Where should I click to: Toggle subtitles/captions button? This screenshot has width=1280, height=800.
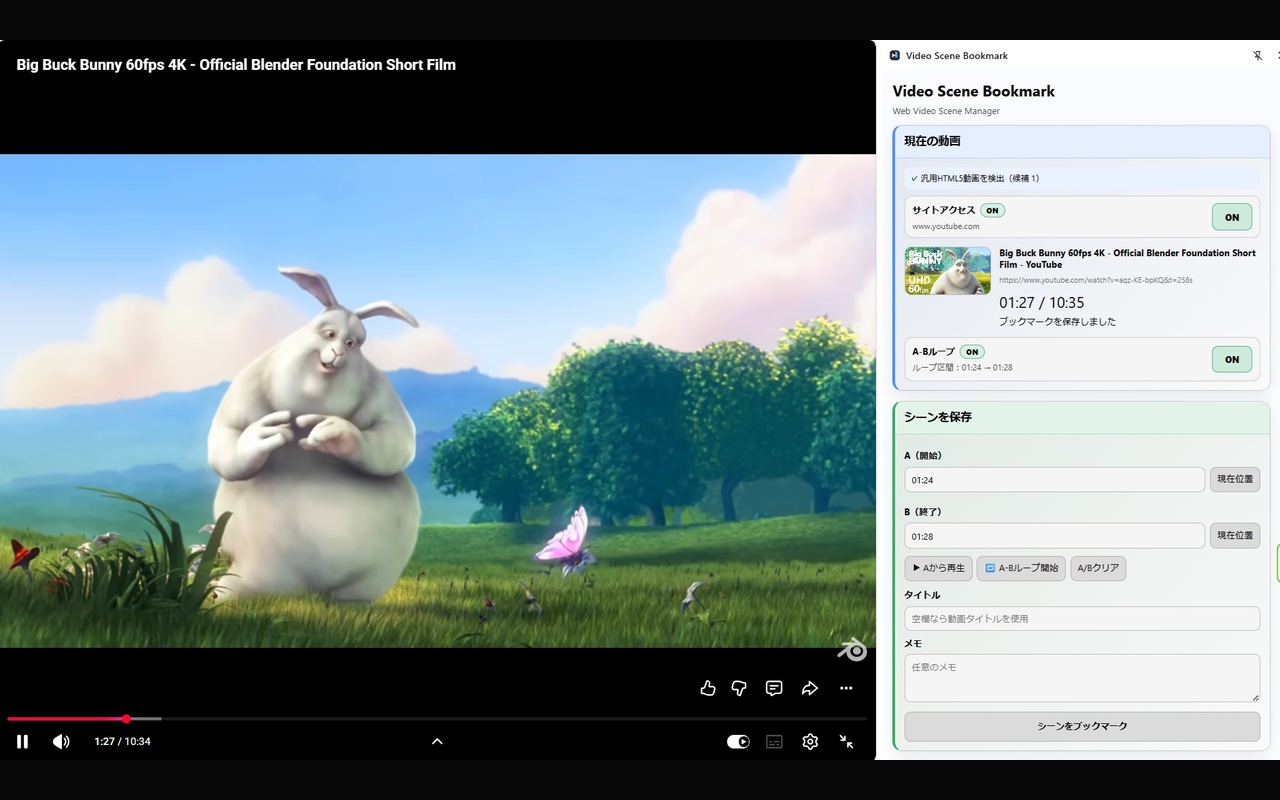click(x=774, y=741)
